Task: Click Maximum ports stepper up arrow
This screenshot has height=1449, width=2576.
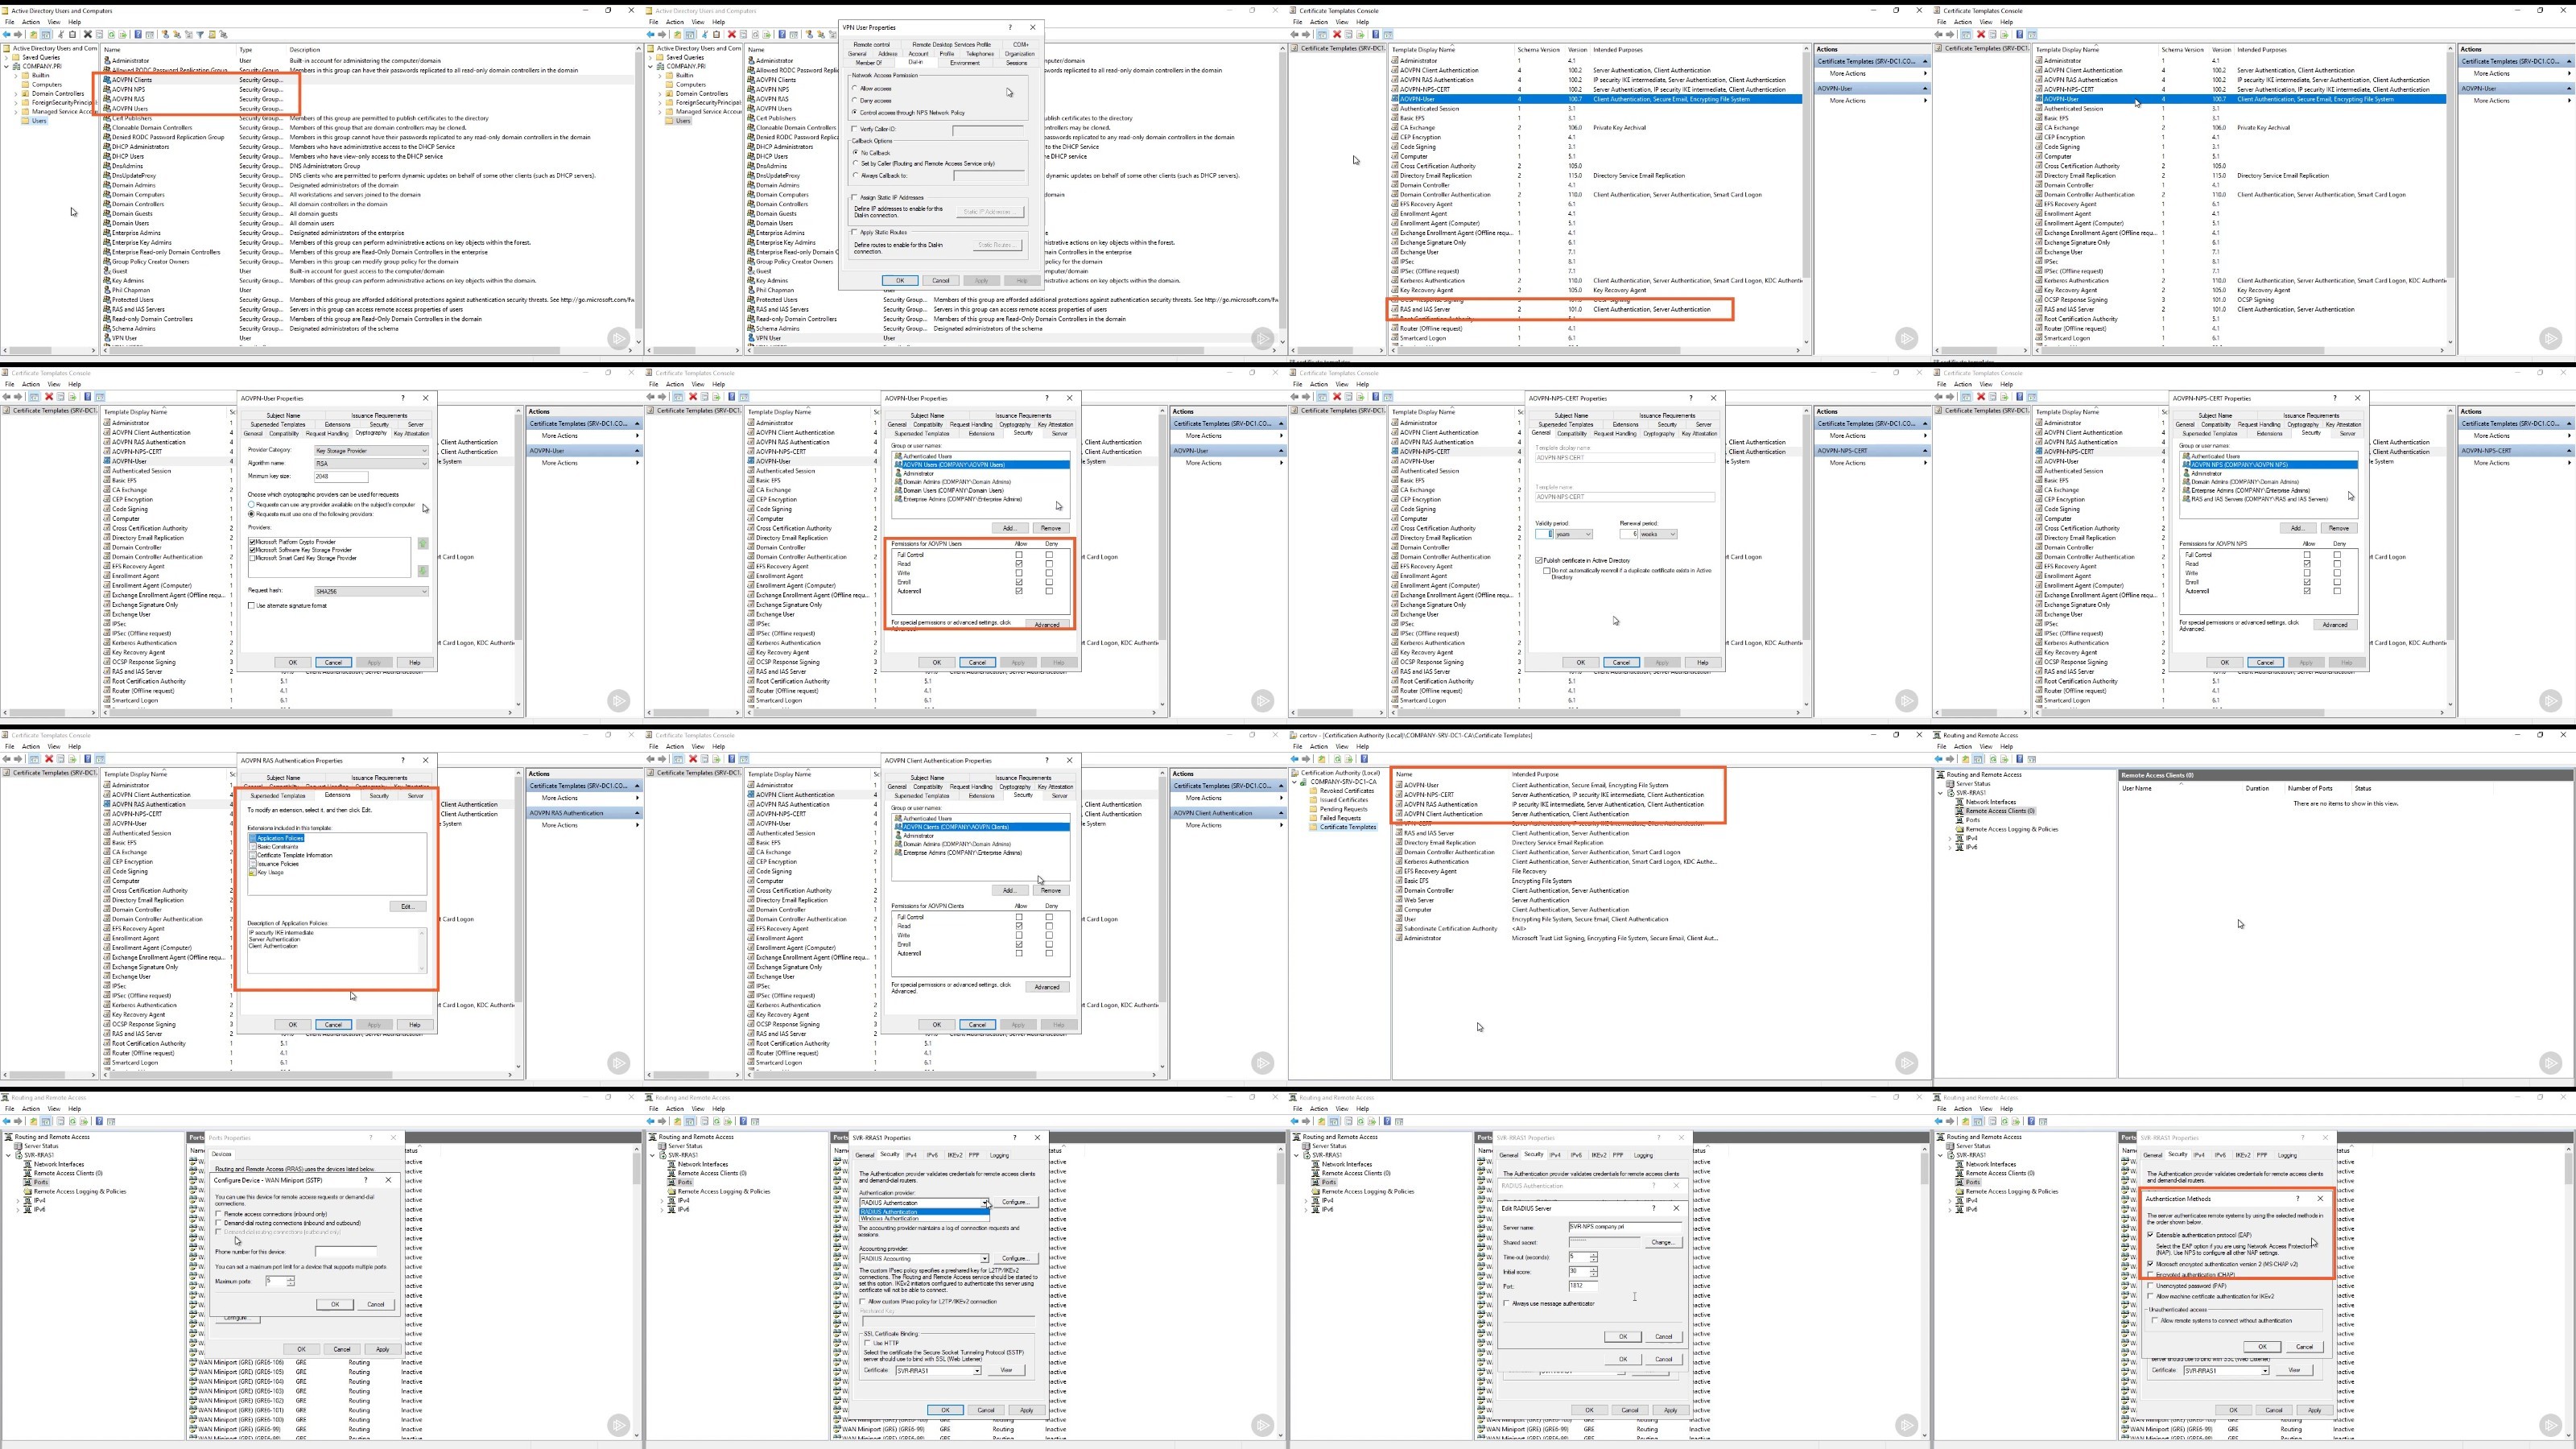Action: pos(290,1279)
